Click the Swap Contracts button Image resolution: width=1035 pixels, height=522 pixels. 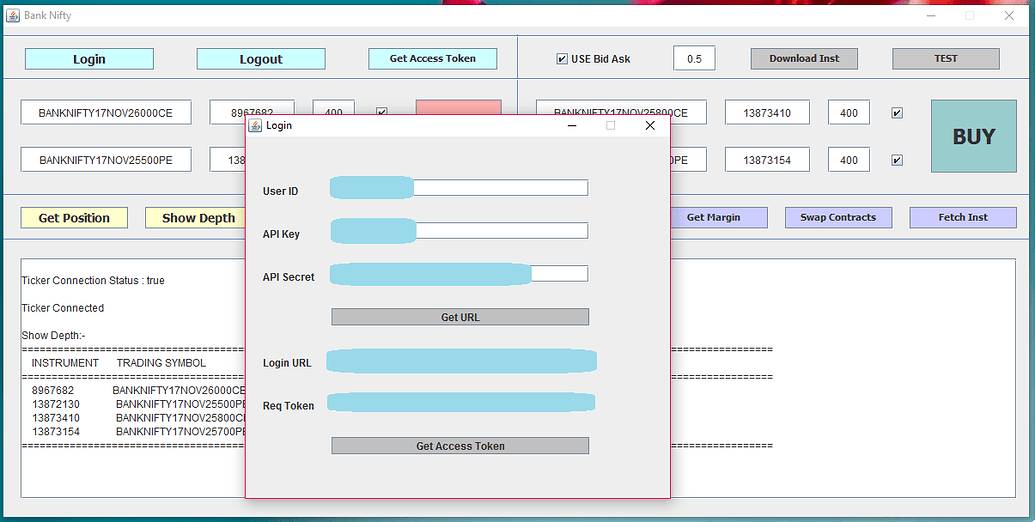click(x=837, y=217)
